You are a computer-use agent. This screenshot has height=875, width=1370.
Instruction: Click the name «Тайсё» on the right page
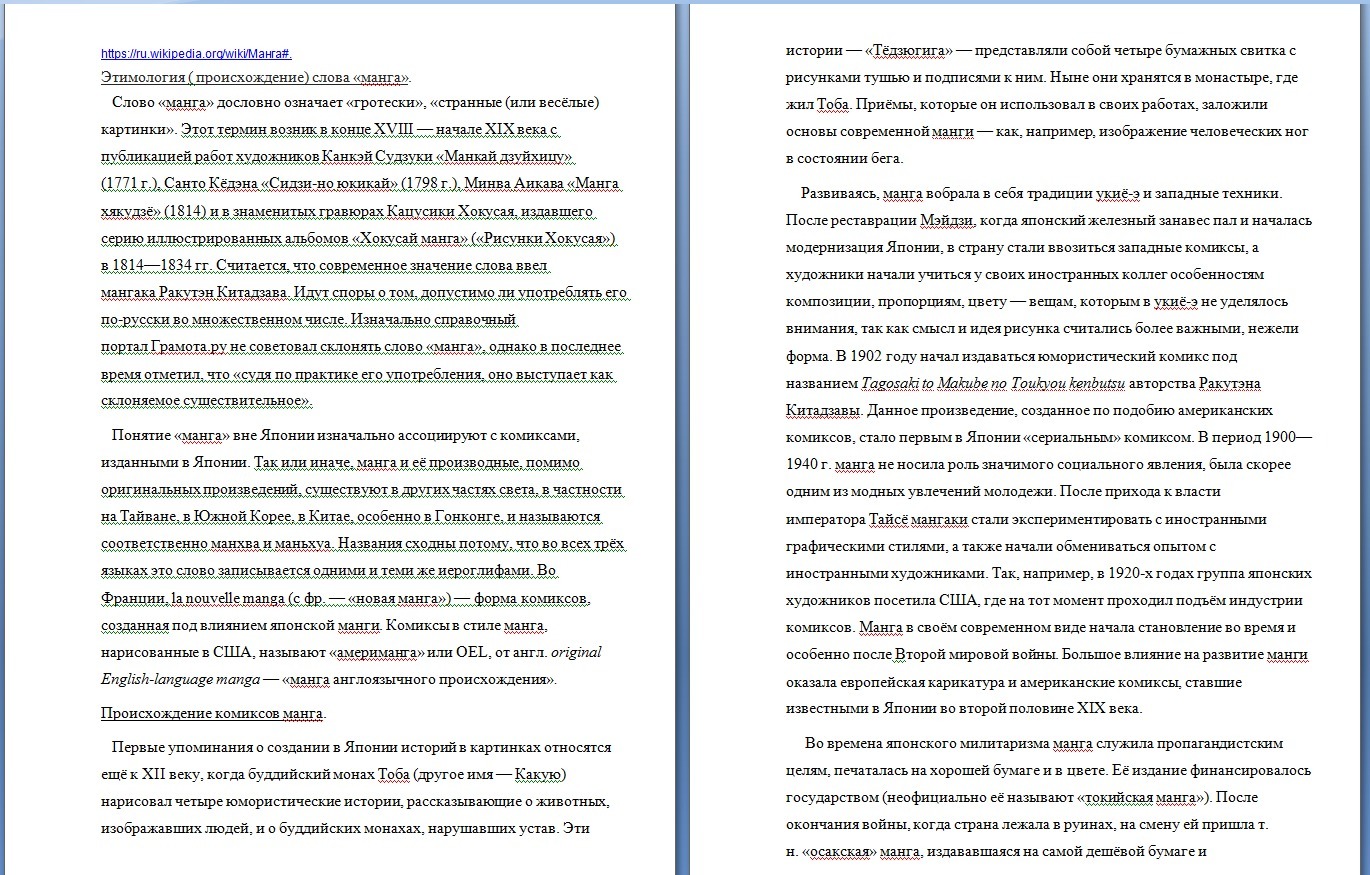(x=887, y=520)
